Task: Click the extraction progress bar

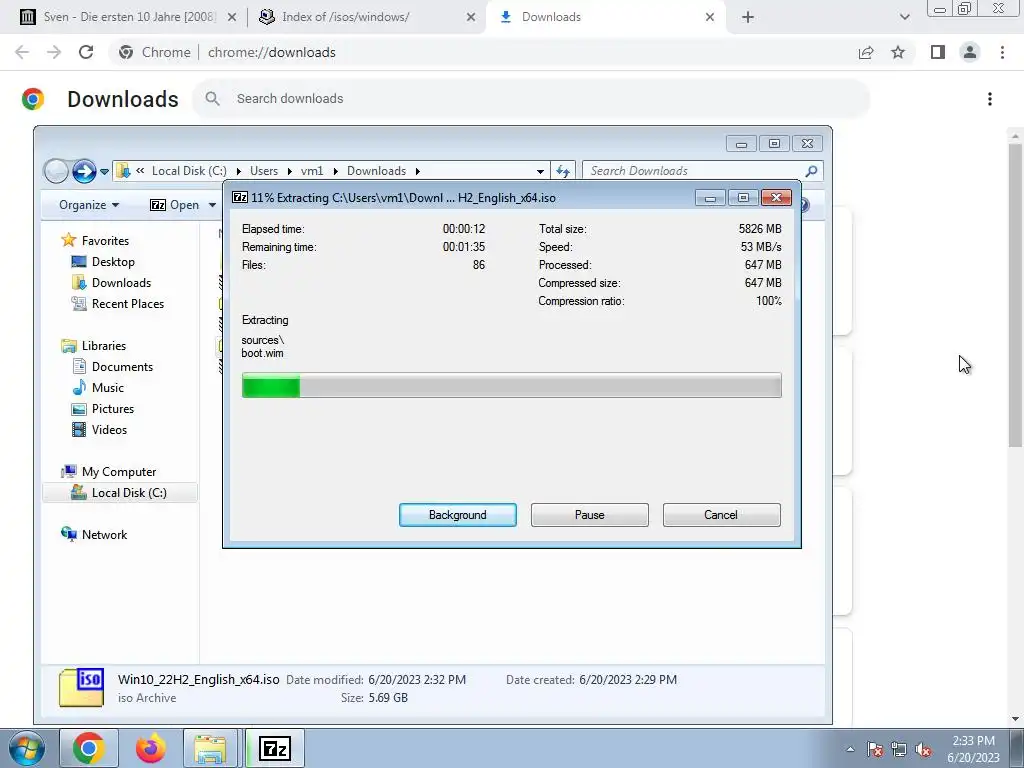Action: [511, 385]
